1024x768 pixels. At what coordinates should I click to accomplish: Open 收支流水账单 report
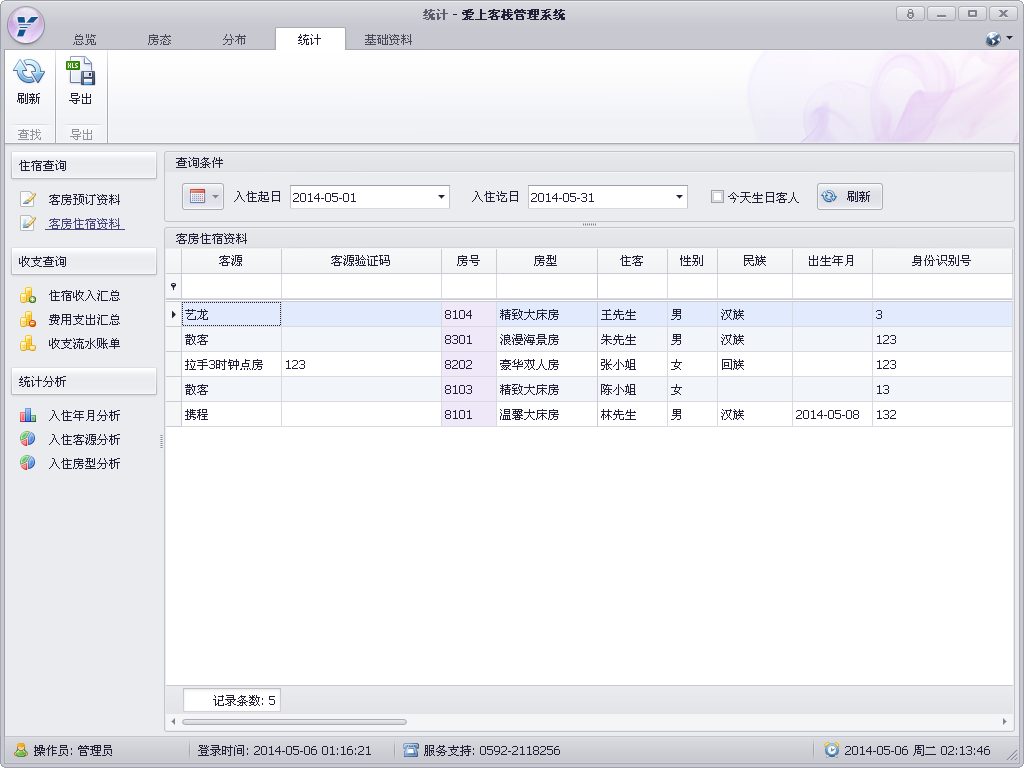(x=84, y=344)
